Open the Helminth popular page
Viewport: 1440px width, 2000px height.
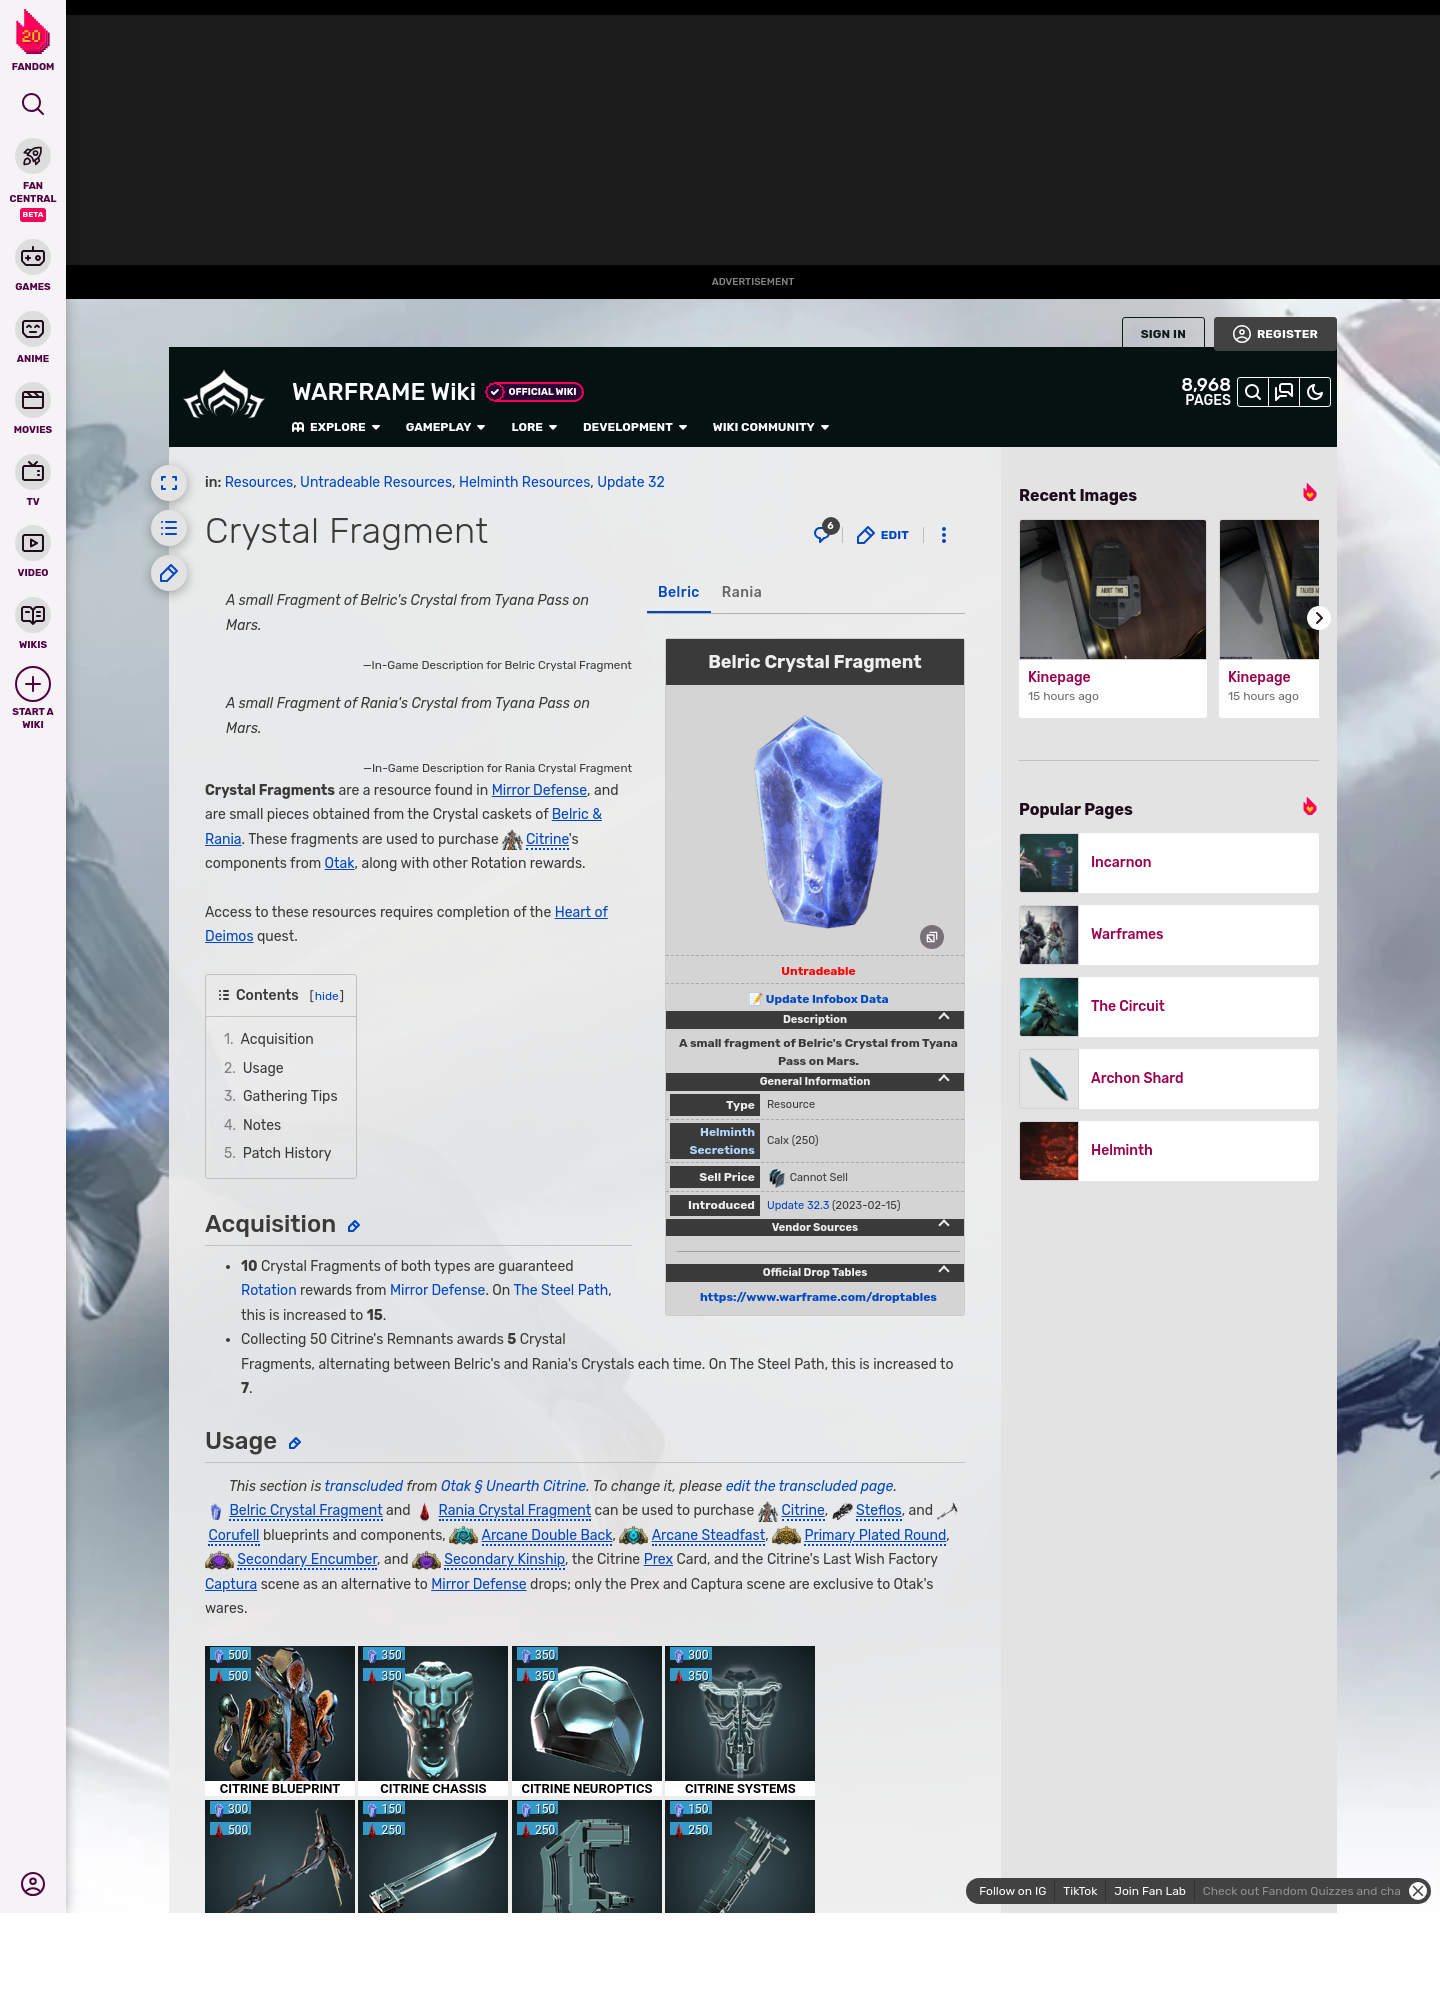(x=1169, y=1150)
